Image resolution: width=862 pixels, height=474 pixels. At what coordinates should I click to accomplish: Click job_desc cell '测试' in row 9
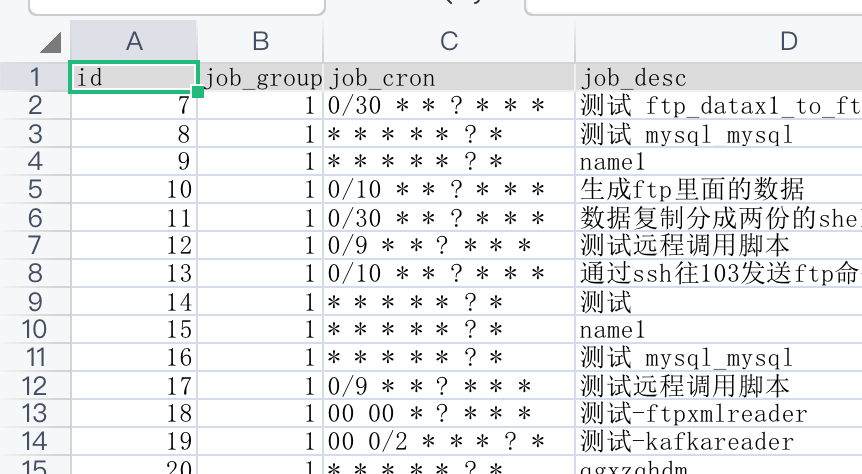coord(719,301)
